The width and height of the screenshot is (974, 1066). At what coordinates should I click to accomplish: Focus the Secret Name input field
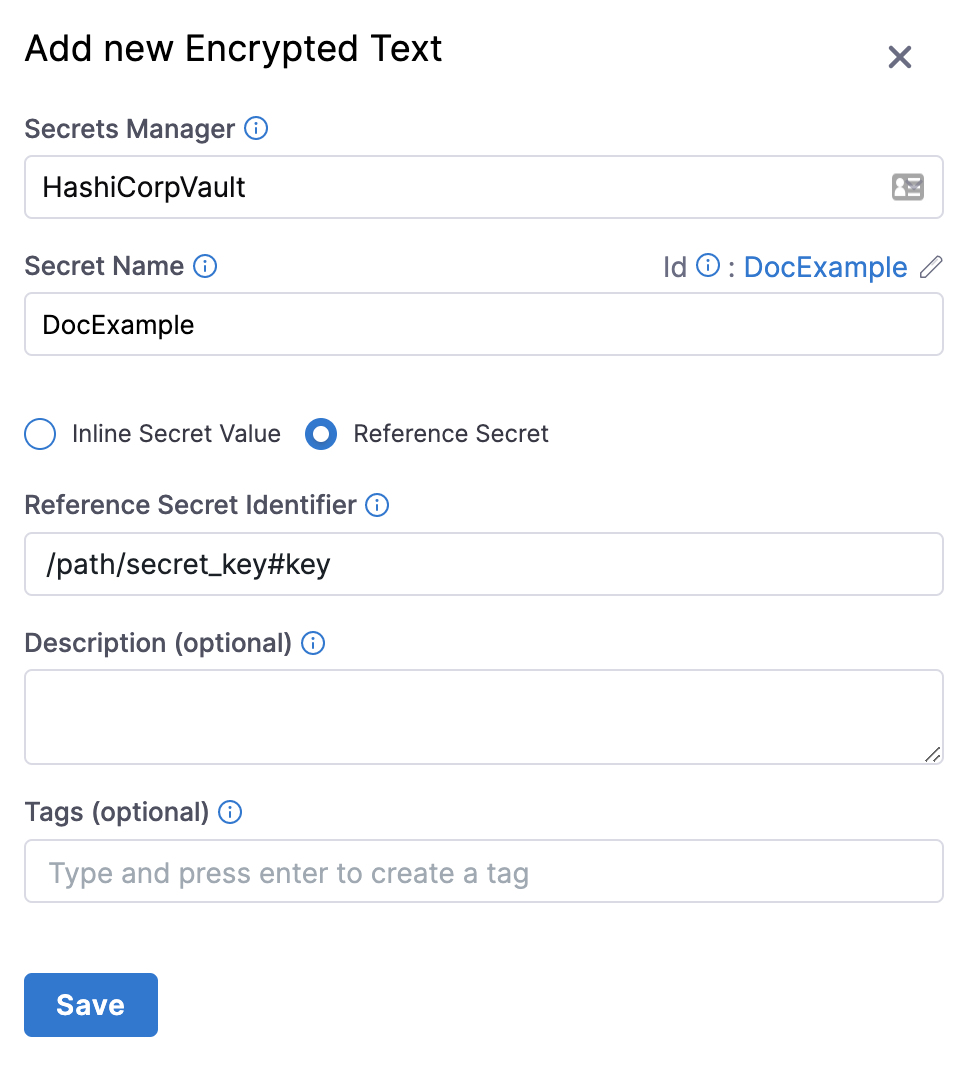[483, 324]
